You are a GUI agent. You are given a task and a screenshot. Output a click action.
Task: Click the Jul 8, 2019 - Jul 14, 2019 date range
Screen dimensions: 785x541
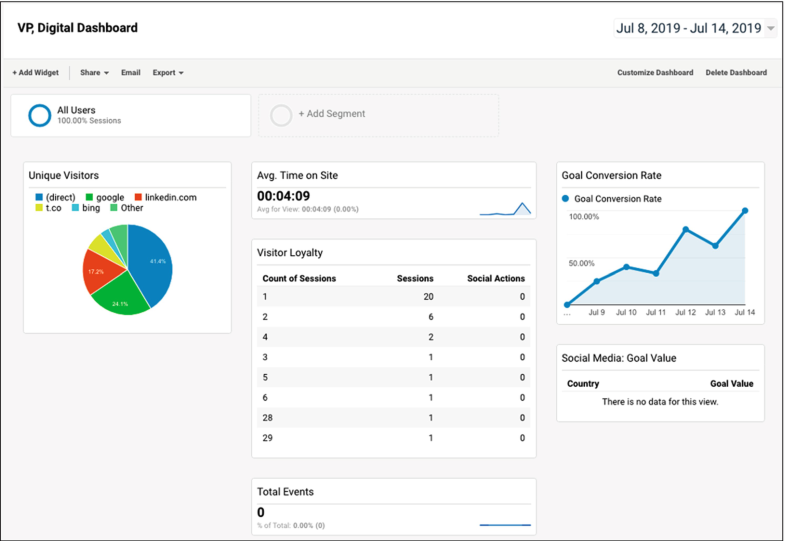click(x=688, y=28)
